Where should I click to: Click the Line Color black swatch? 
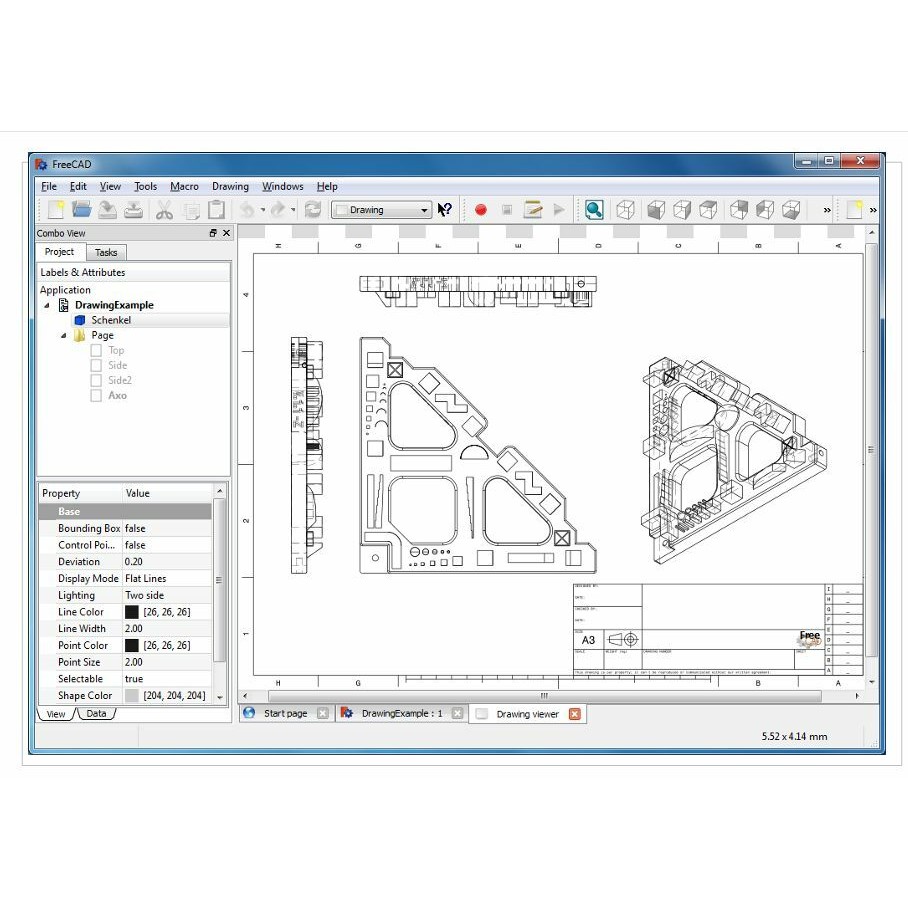pyautogui.click(x=132, y=612)
